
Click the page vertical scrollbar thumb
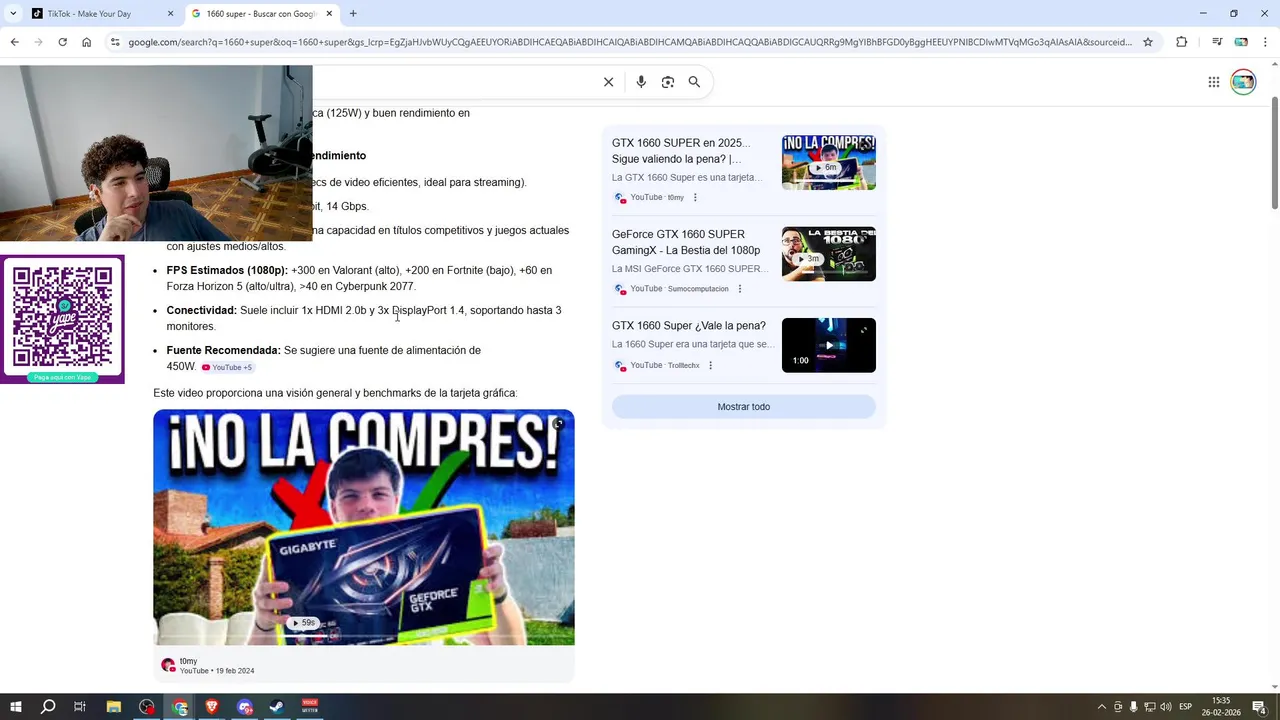click(1274, 153)
